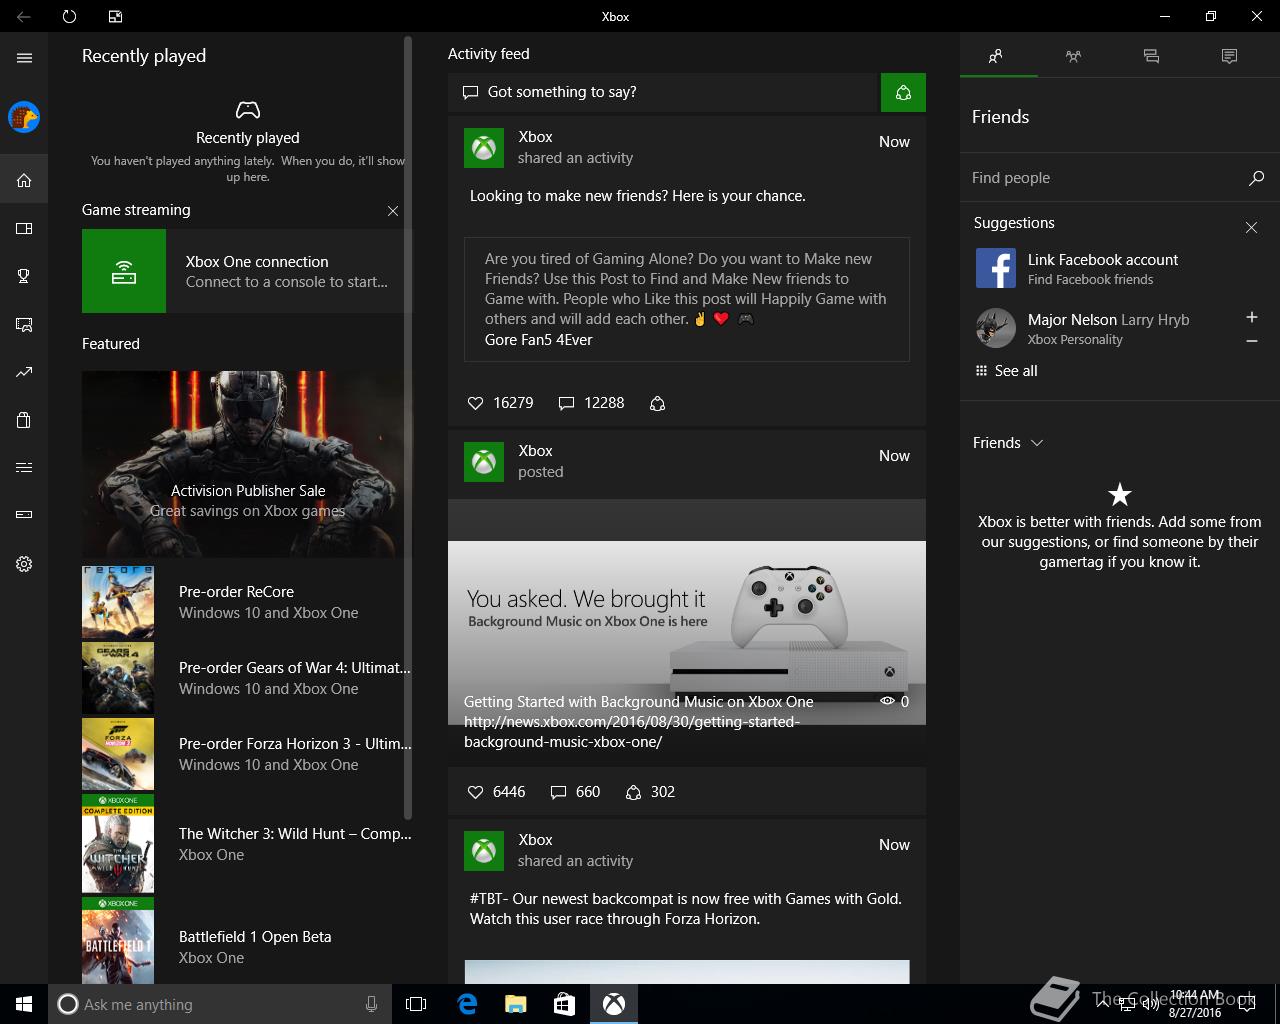Click Xbox One connection tile
The height and width of the screenshot is (1024, 1280).
[x=246, y=271]
